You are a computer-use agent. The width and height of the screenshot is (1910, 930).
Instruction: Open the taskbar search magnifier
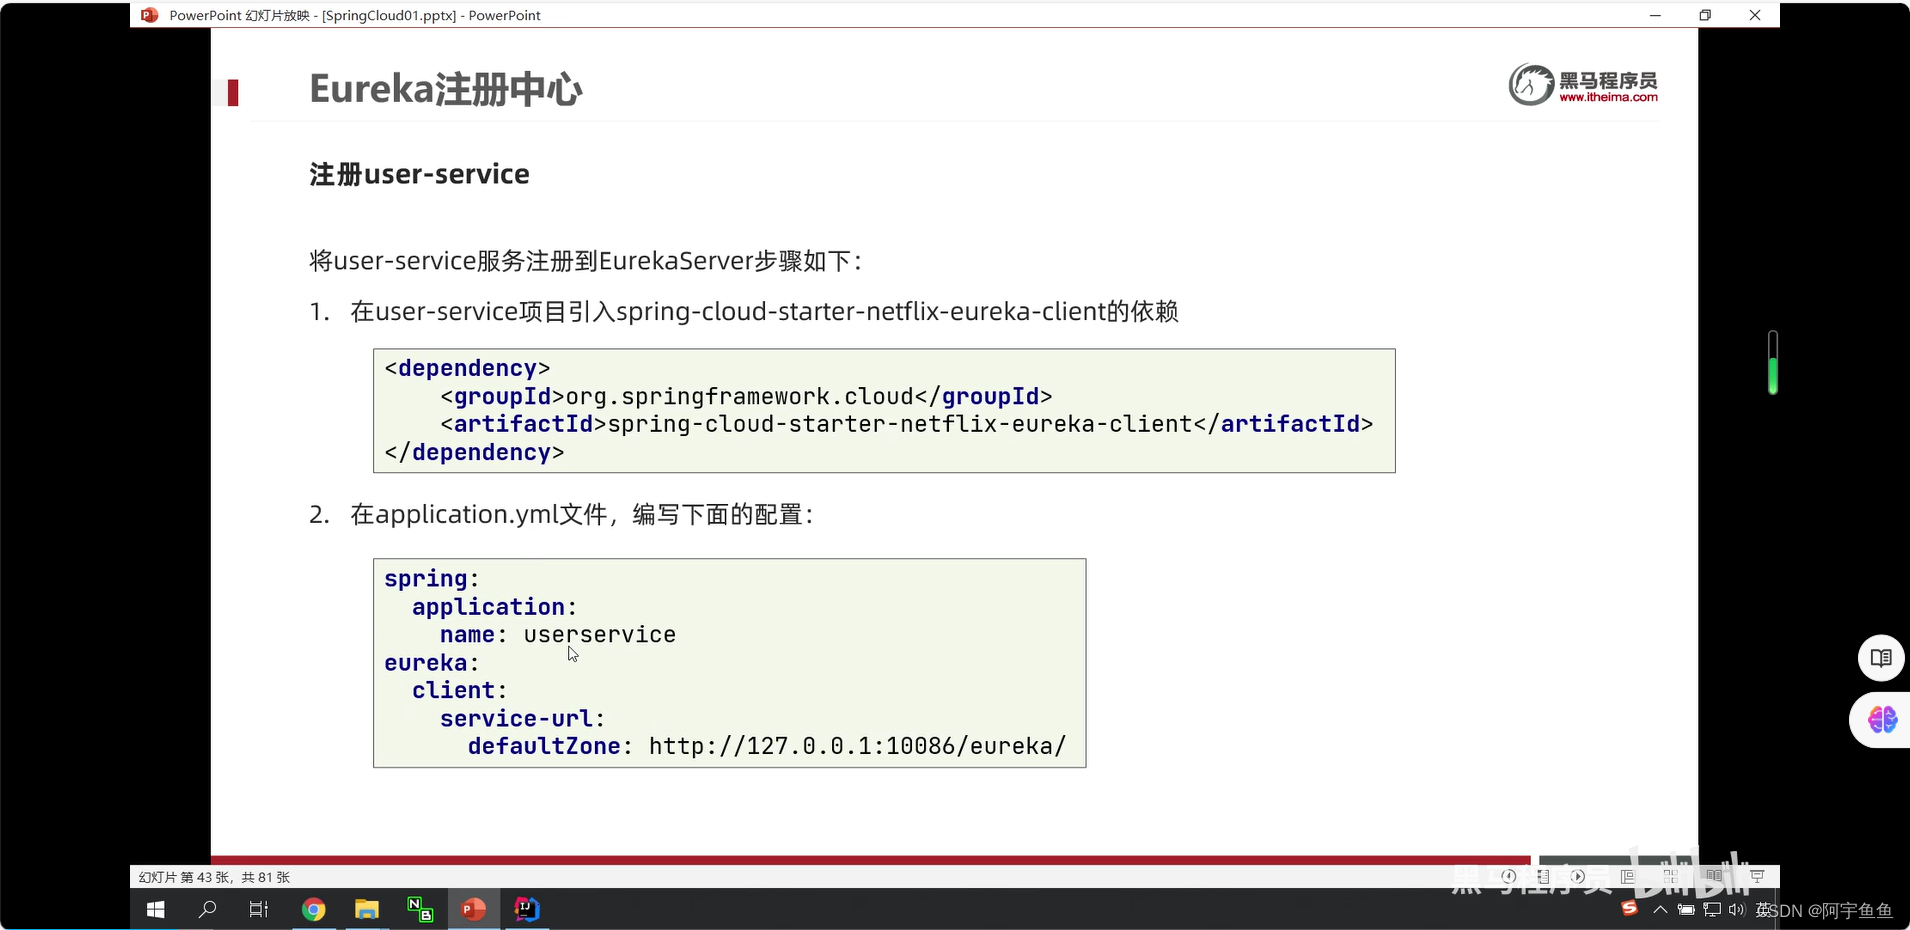click(x=208, y=909)
